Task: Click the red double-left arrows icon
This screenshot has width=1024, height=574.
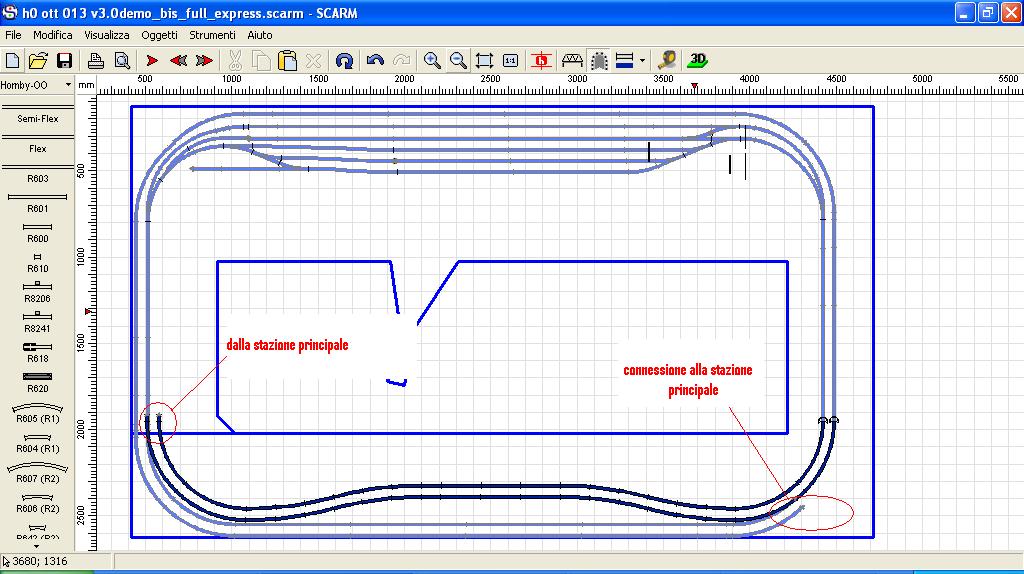Action: point(178,61)
